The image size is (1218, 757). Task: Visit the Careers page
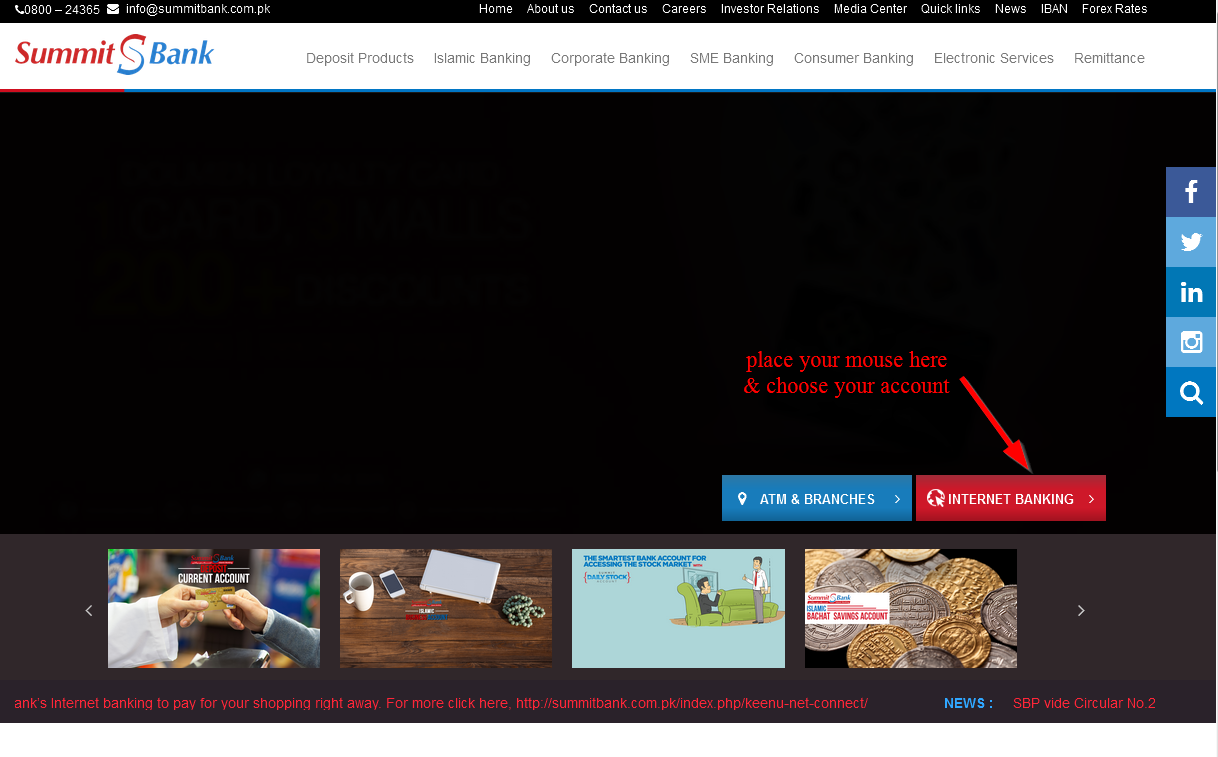[684, 9]
